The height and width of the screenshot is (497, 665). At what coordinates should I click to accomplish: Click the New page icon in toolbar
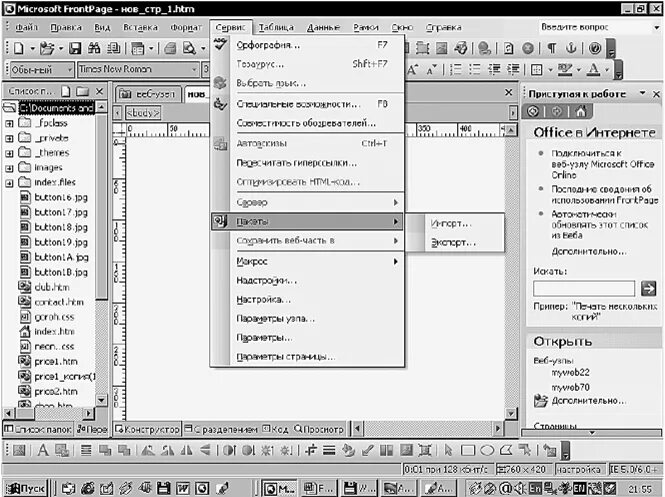coord(19,48)
